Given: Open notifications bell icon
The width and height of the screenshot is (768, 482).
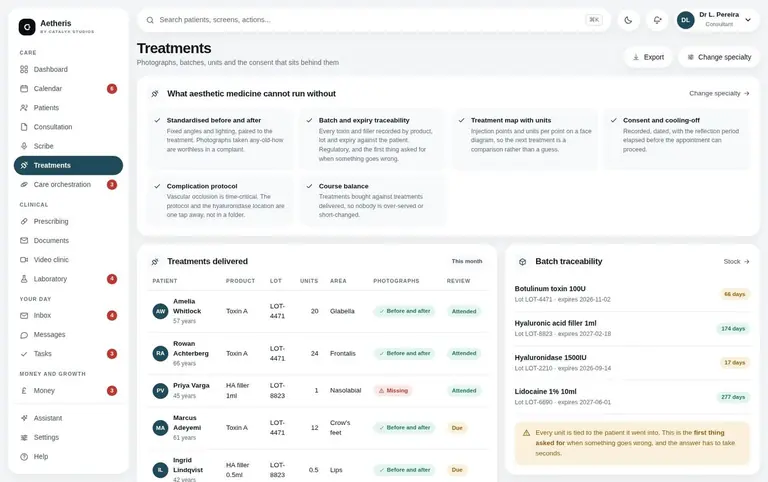Looking at the screenshot, I should (657, 20).
